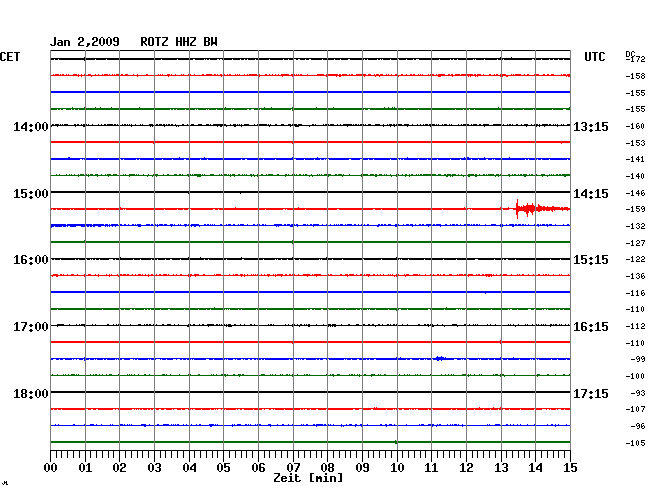This screenshot has width=650, height=494.
Task: Click the DC offset value "-127"
Action: (x=635, y=243)
